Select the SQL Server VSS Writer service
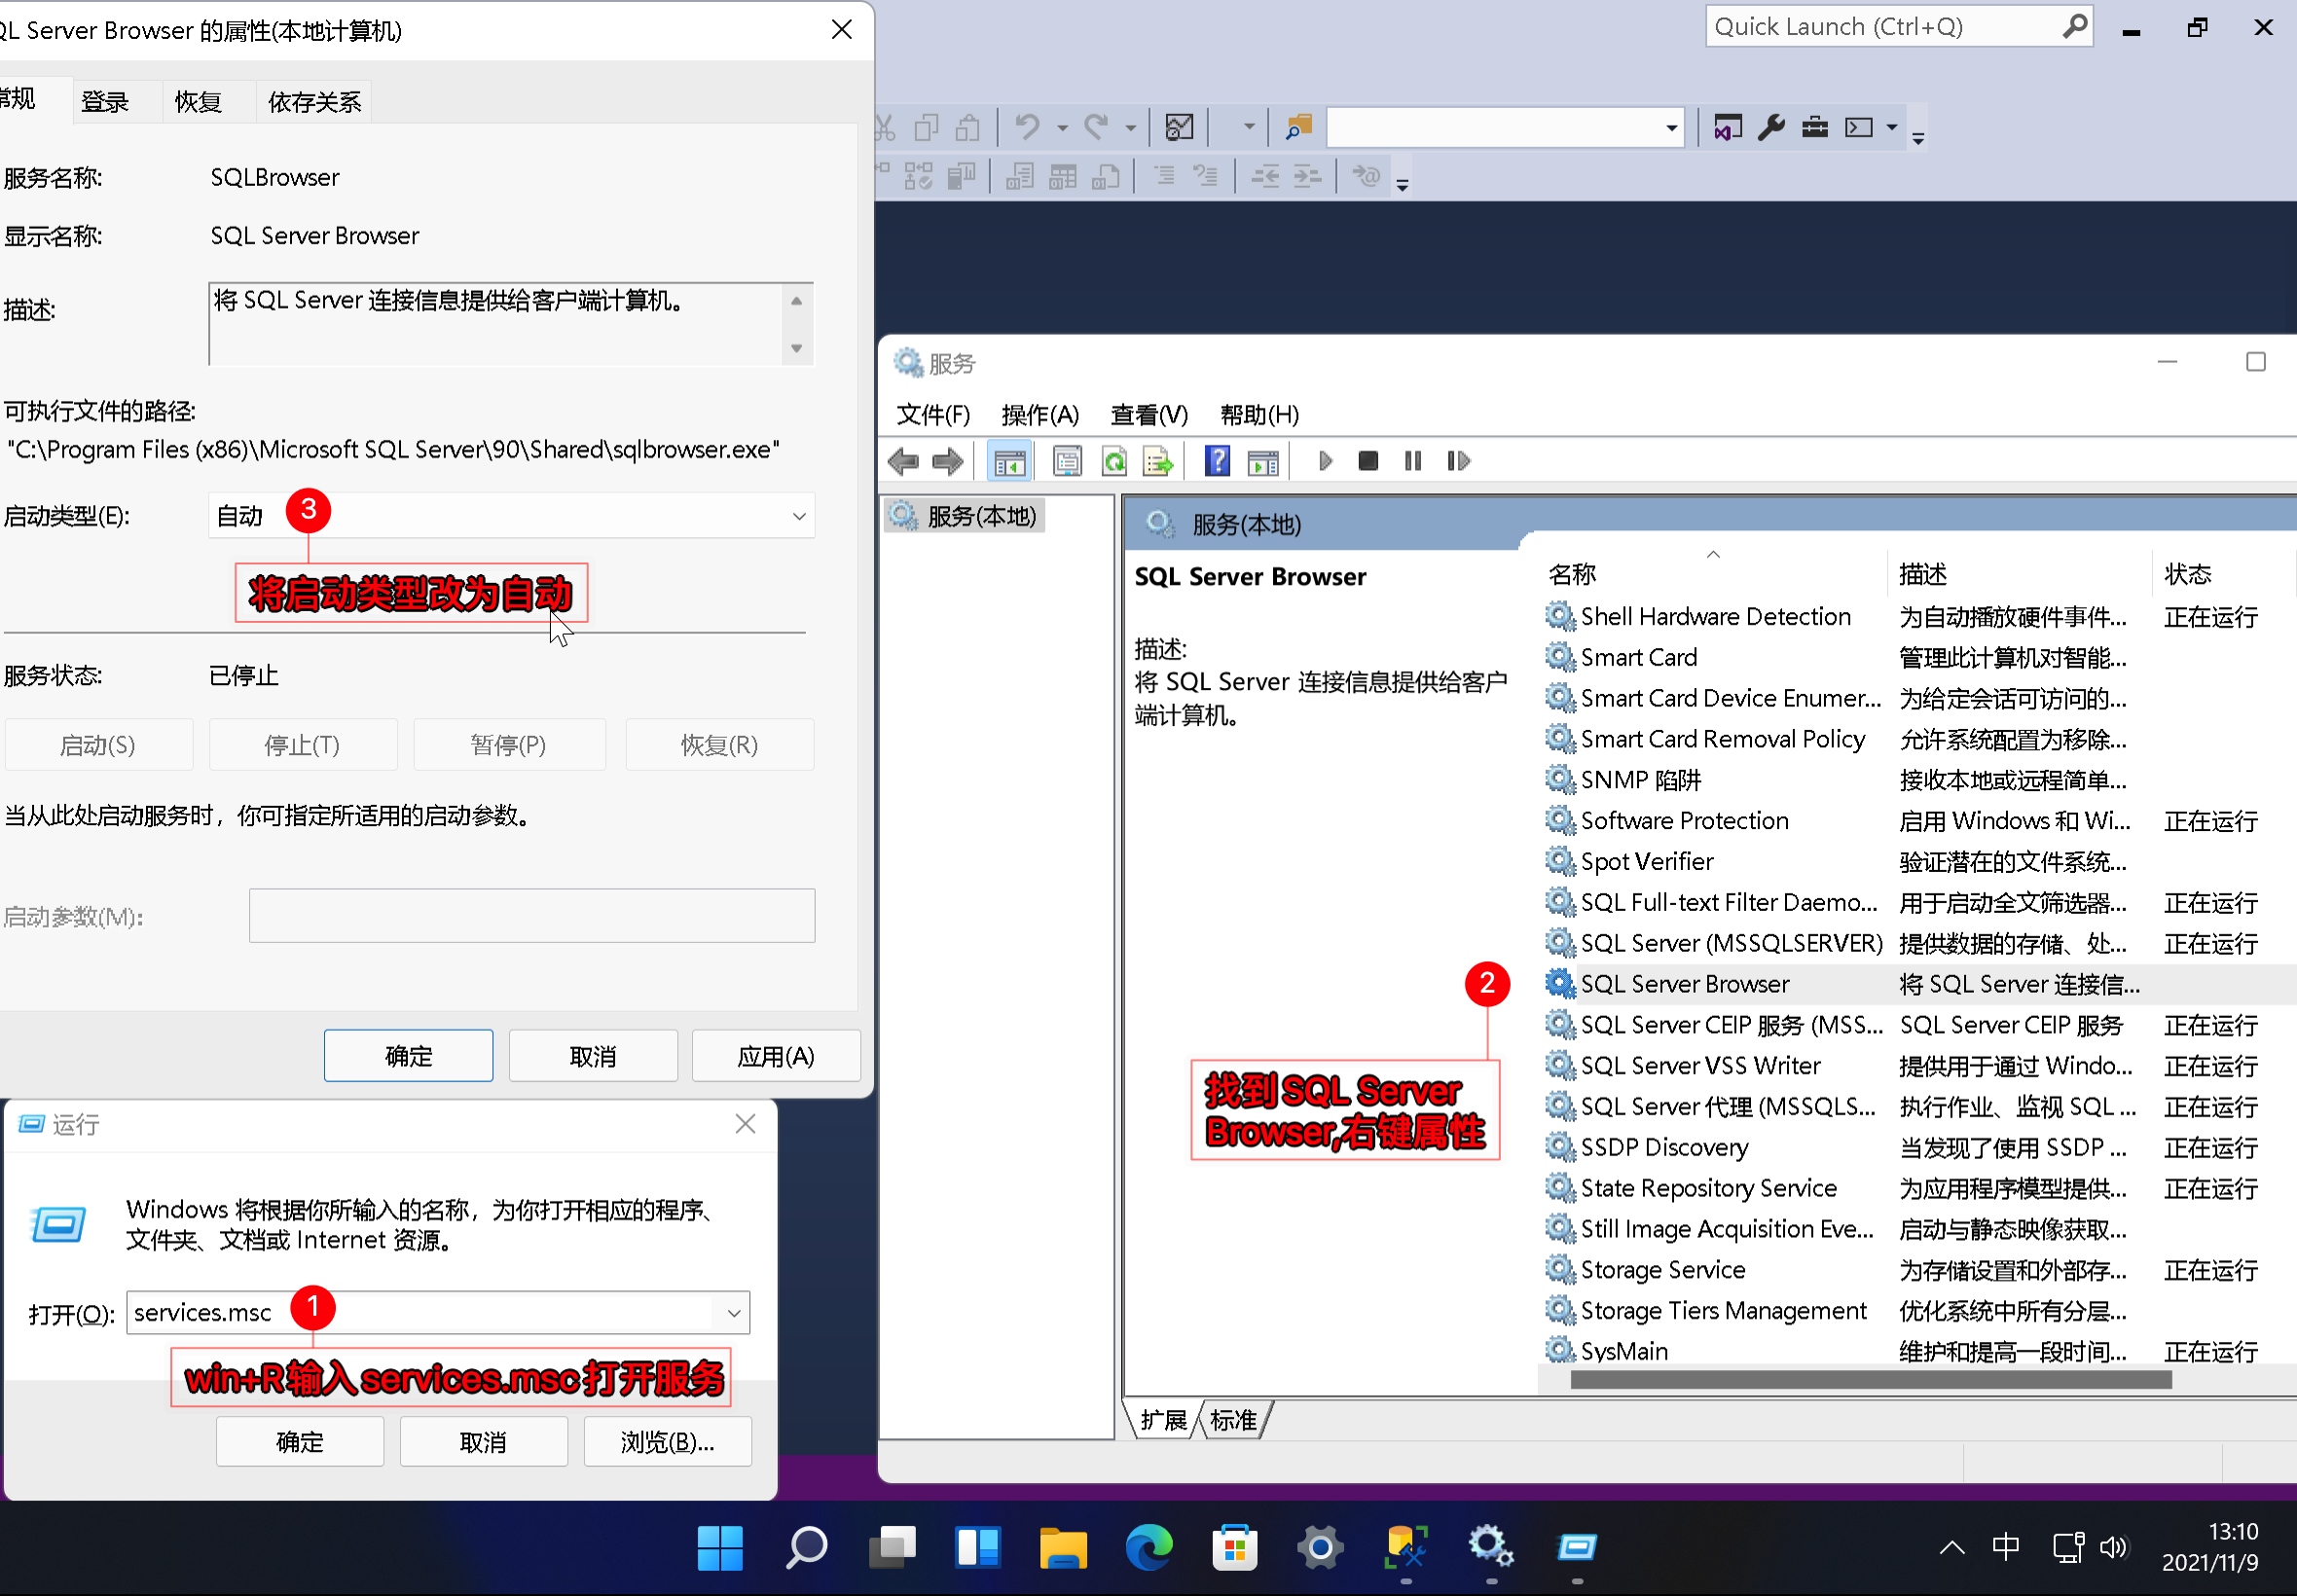Image resolution: width=2297 pixels, height=1596 pixels. (x=1700, y=1066)
